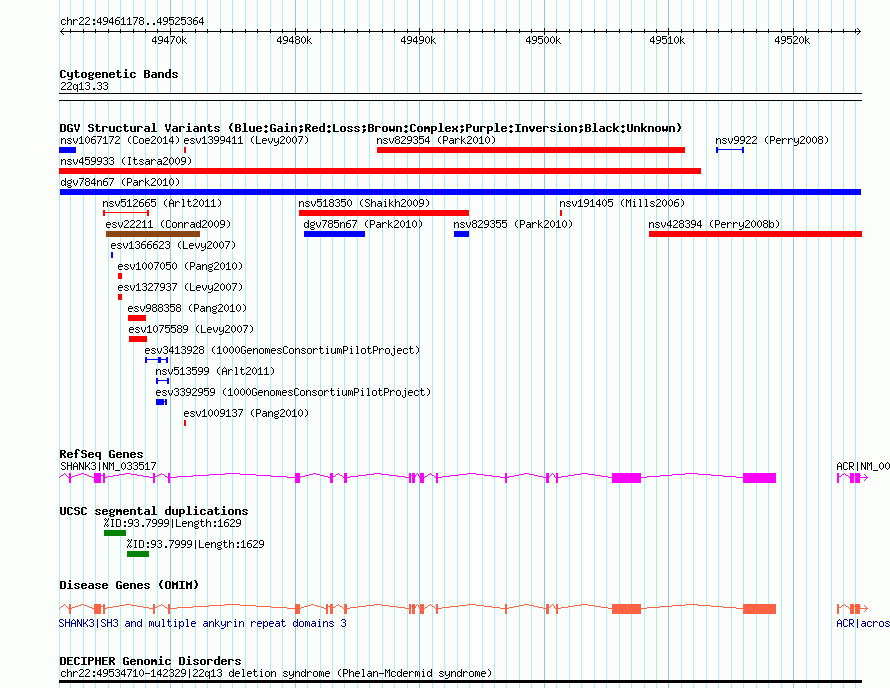Click the orange OMIM SHANK3 exon near 49517k
The width and height of the screenshot is (890, 688).
pyautogui.click(x=759, y=609)
